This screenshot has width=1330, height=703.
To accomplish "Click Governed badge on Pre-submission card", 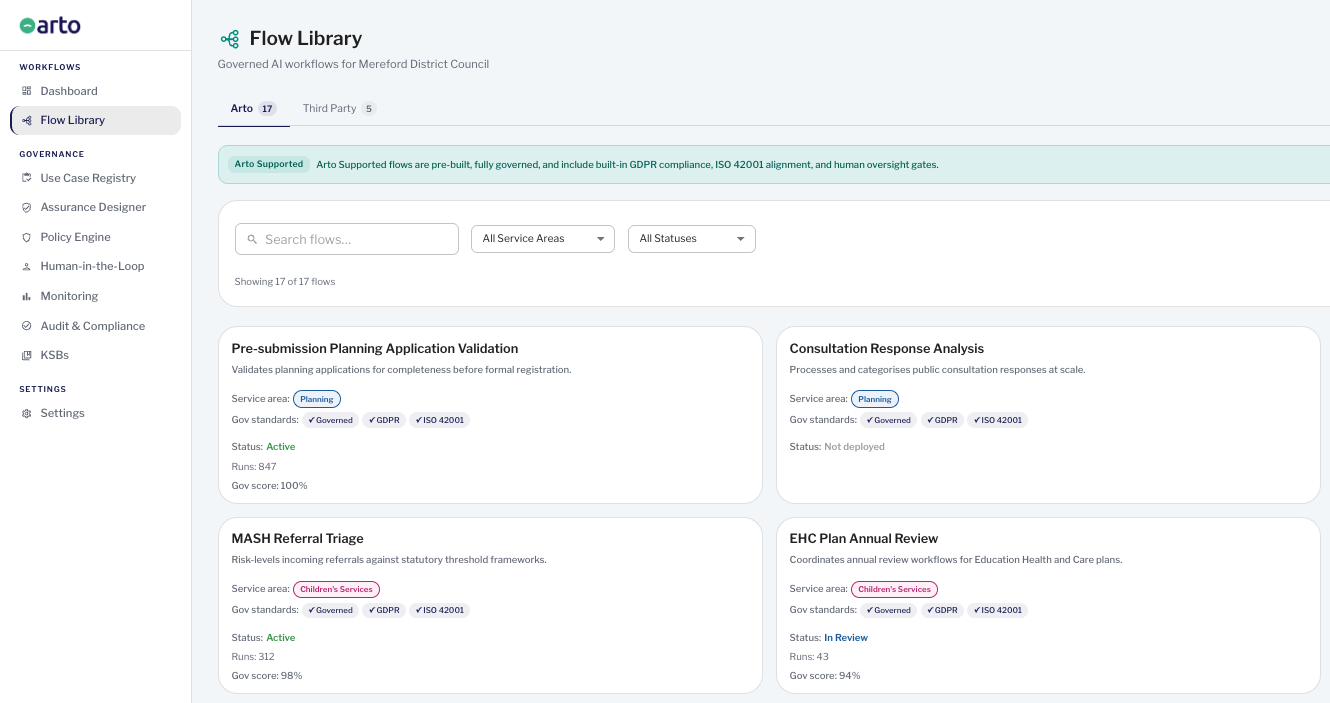I will [330, 420].
